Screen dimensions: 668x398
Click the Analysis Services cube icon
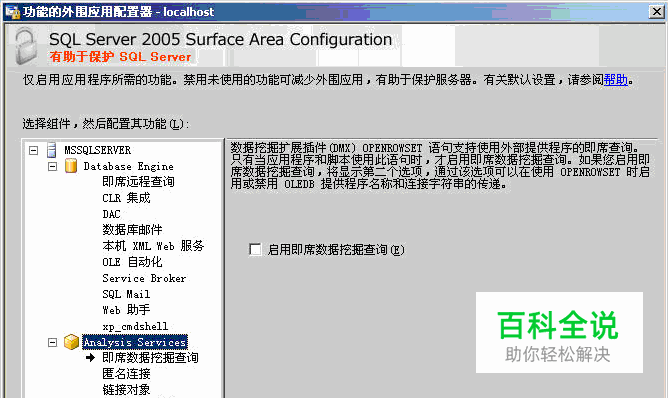pyautogui.click(x=71, y=342)
